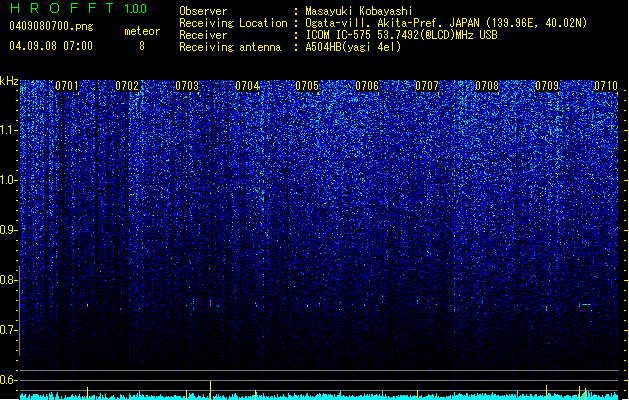Click the antenna value A504HB(yagi 4el)

click(x=353, y=47)
